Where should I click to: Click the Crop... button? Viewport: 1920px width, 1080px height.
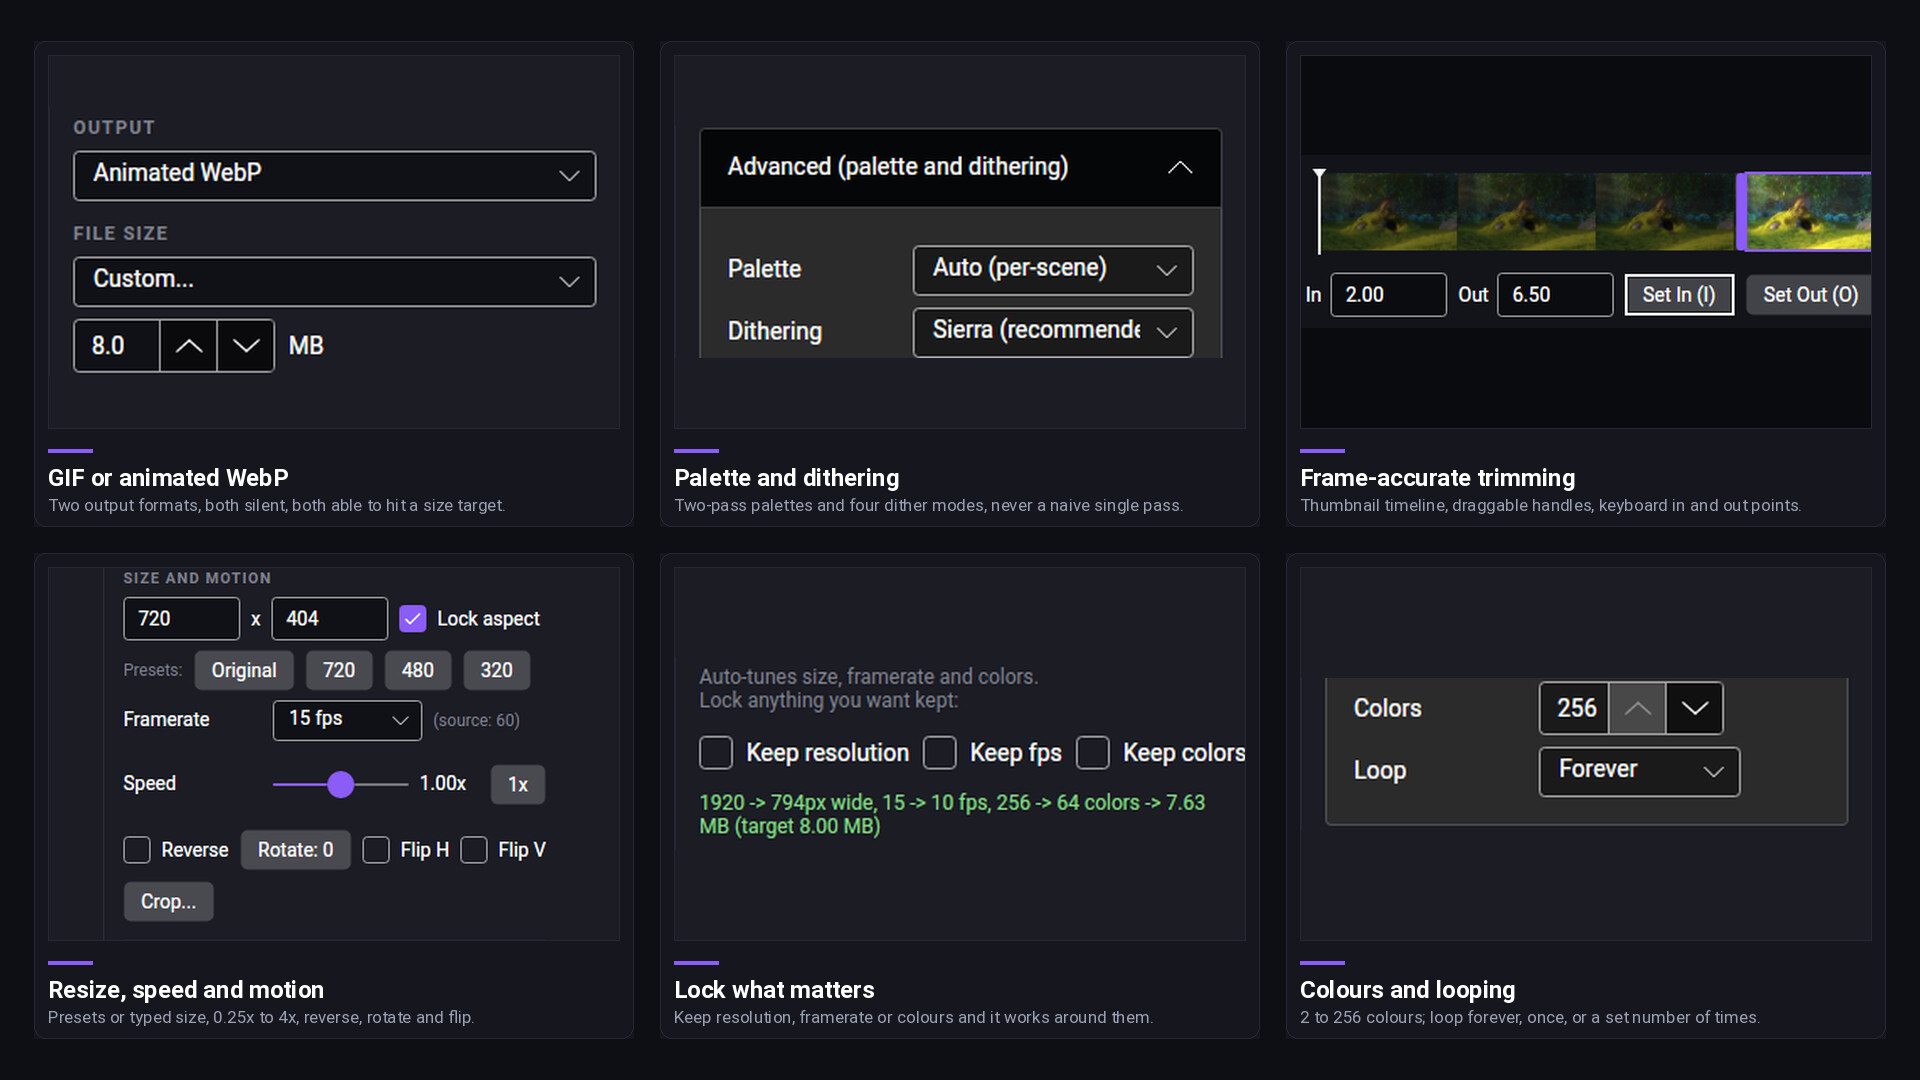(168, 901)
